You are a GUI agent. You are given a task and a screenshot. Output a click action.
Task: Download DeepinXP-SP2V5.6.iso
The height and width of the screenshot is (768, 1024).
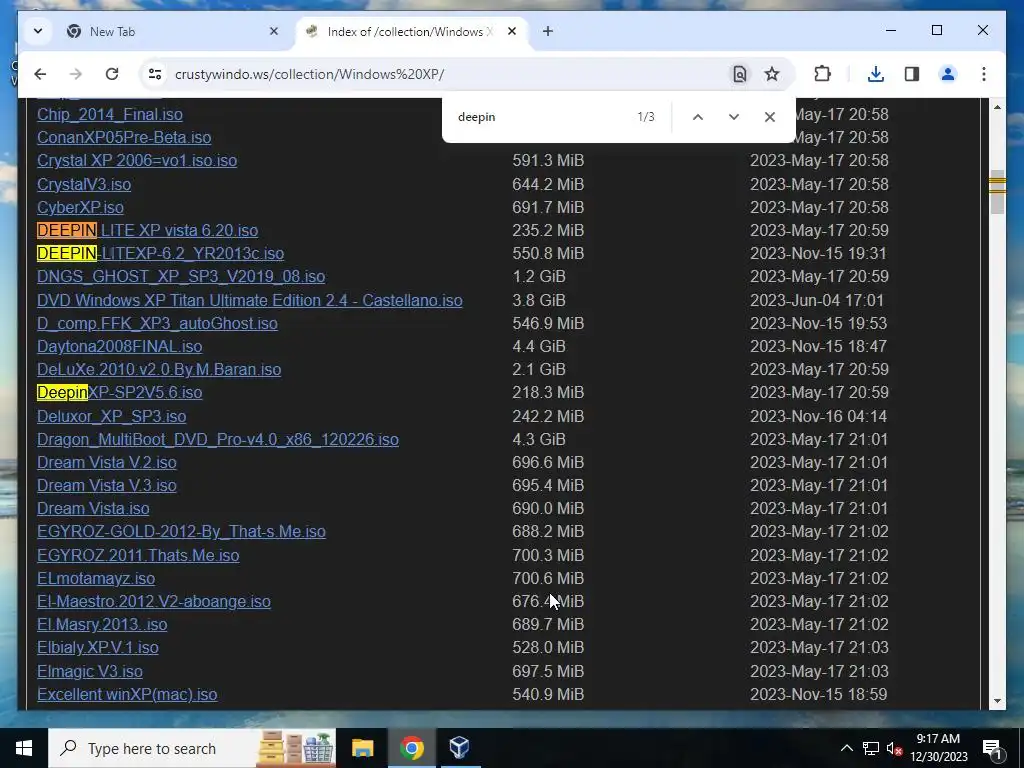coord(120,392)
